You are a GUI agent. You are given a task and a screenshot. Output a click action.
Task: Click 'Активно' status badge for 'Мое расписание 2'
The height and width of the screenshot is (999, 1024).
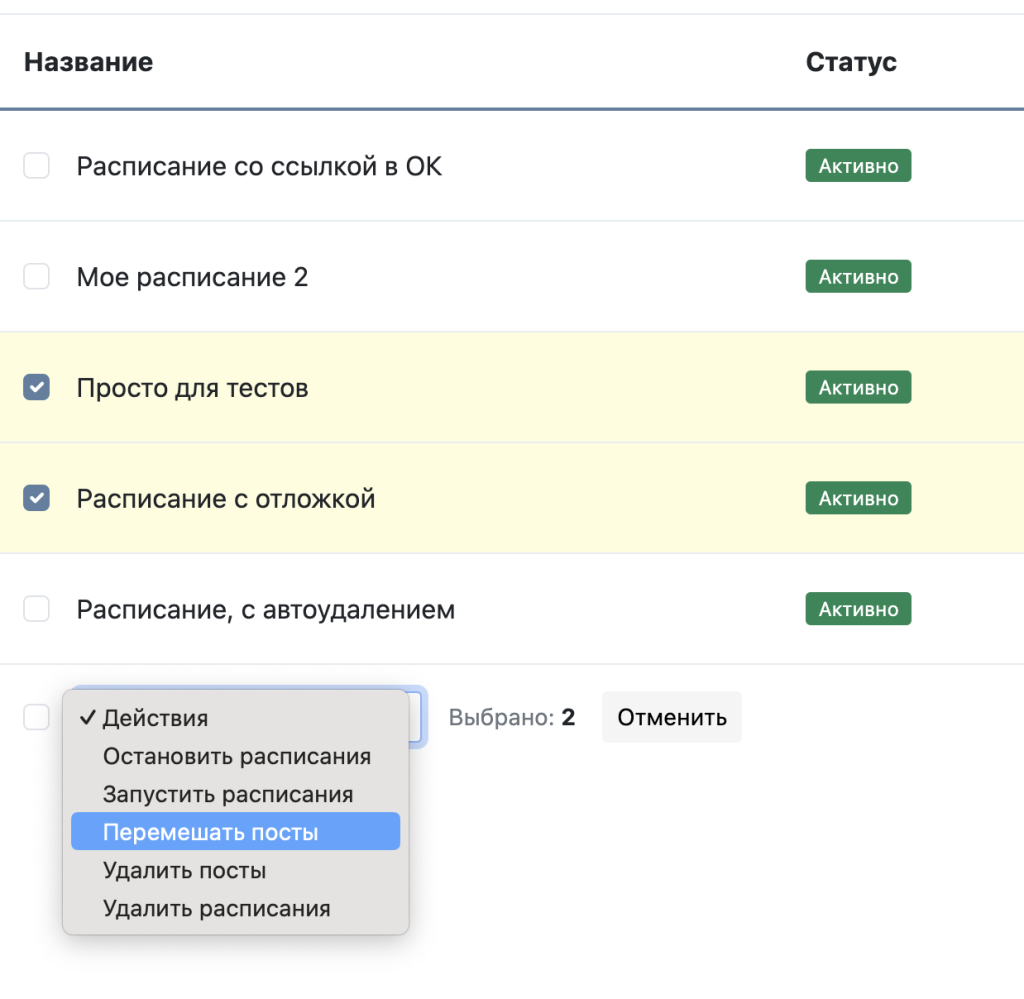click(858, 277)
